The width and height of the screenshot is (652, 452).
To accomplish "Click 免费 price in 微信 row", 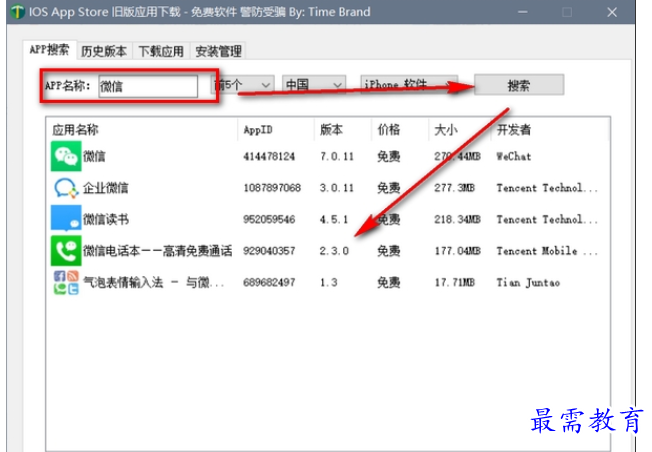I will [388, 156].
